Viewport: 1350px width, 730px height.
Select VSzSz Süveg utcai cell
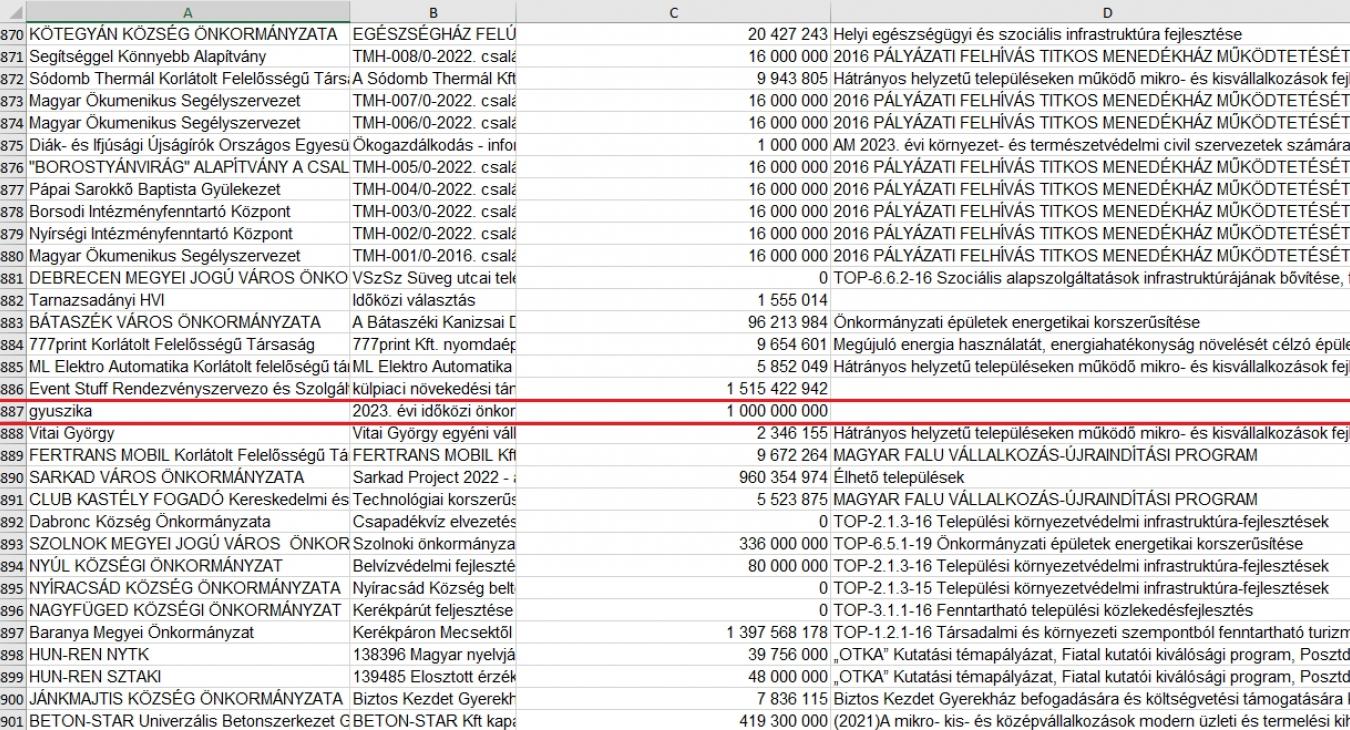(x=433, y=278)
